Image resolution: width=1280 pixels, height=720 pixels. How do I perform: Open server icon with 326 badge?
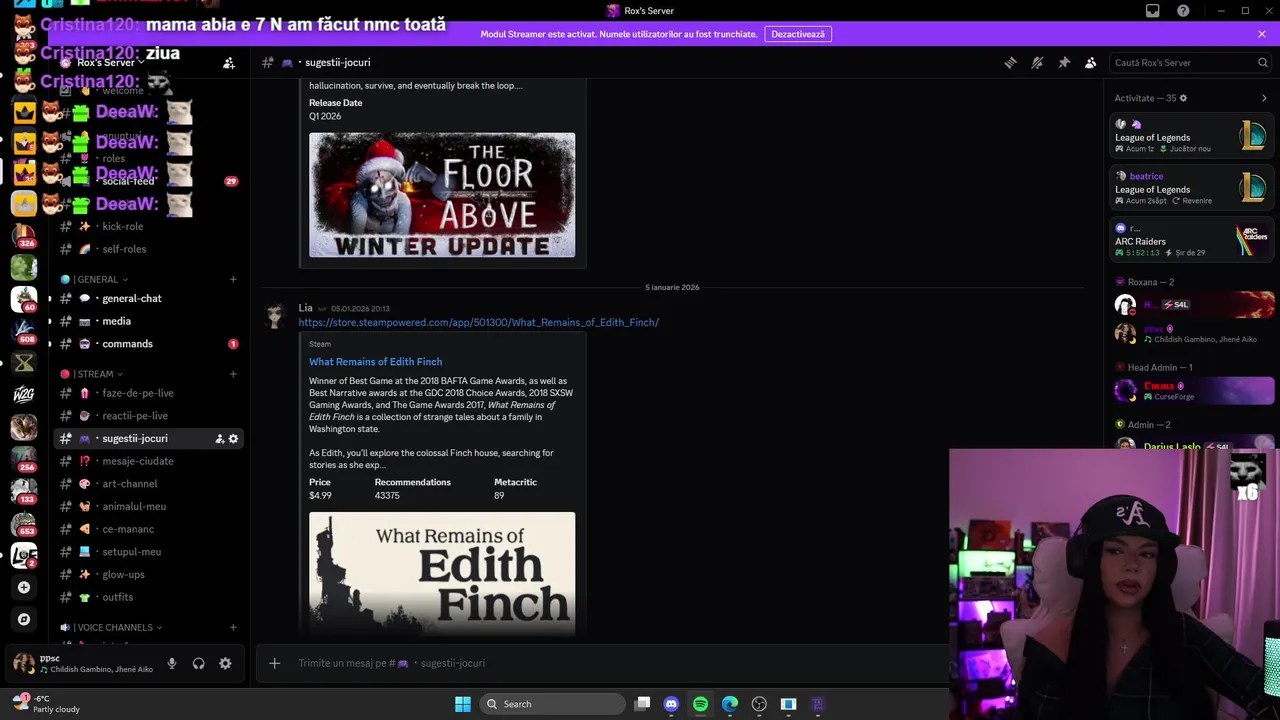pos(24,236)
